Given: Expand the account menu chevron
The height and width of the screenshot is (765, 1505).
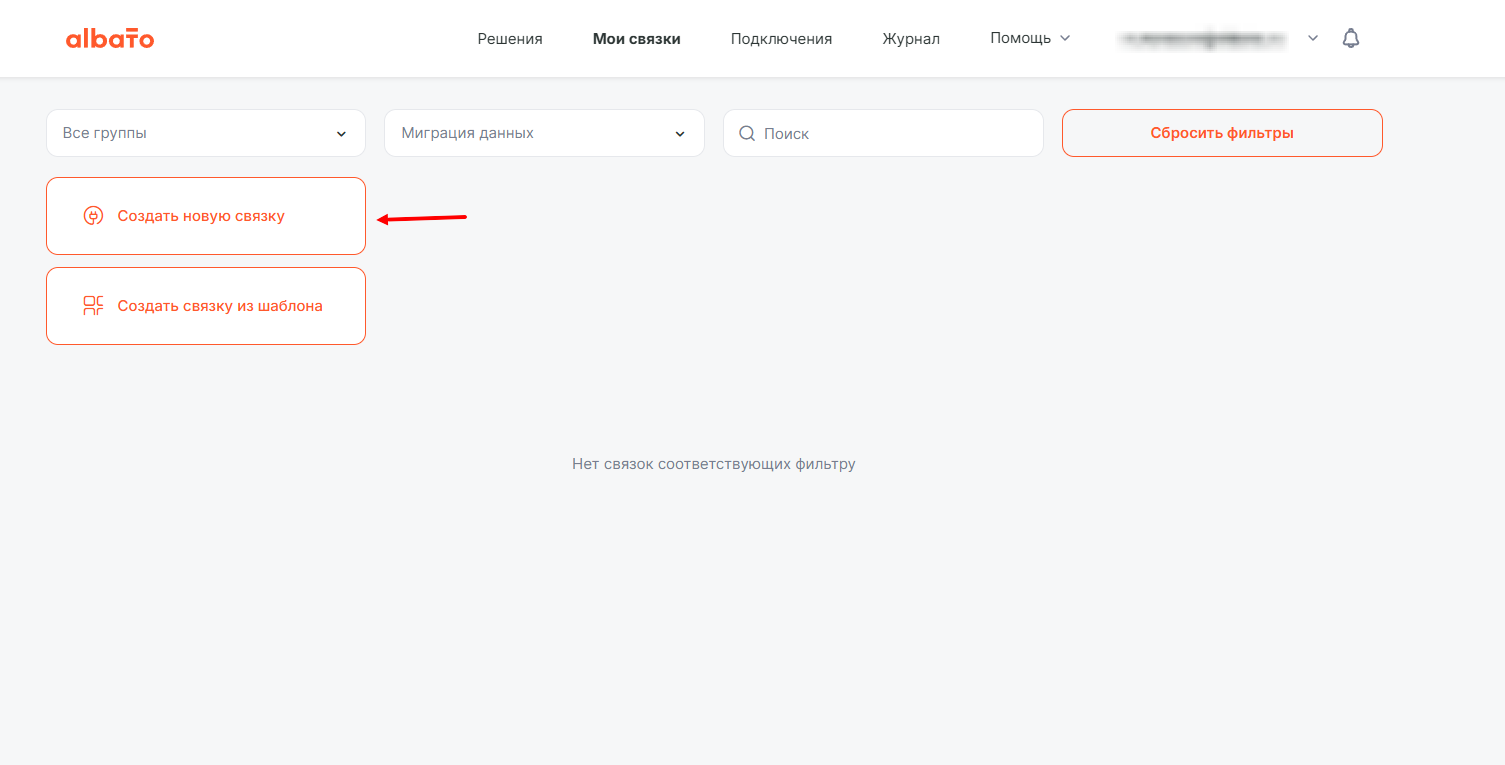Looking at the screenshot, I should (x=1313, y=38).
